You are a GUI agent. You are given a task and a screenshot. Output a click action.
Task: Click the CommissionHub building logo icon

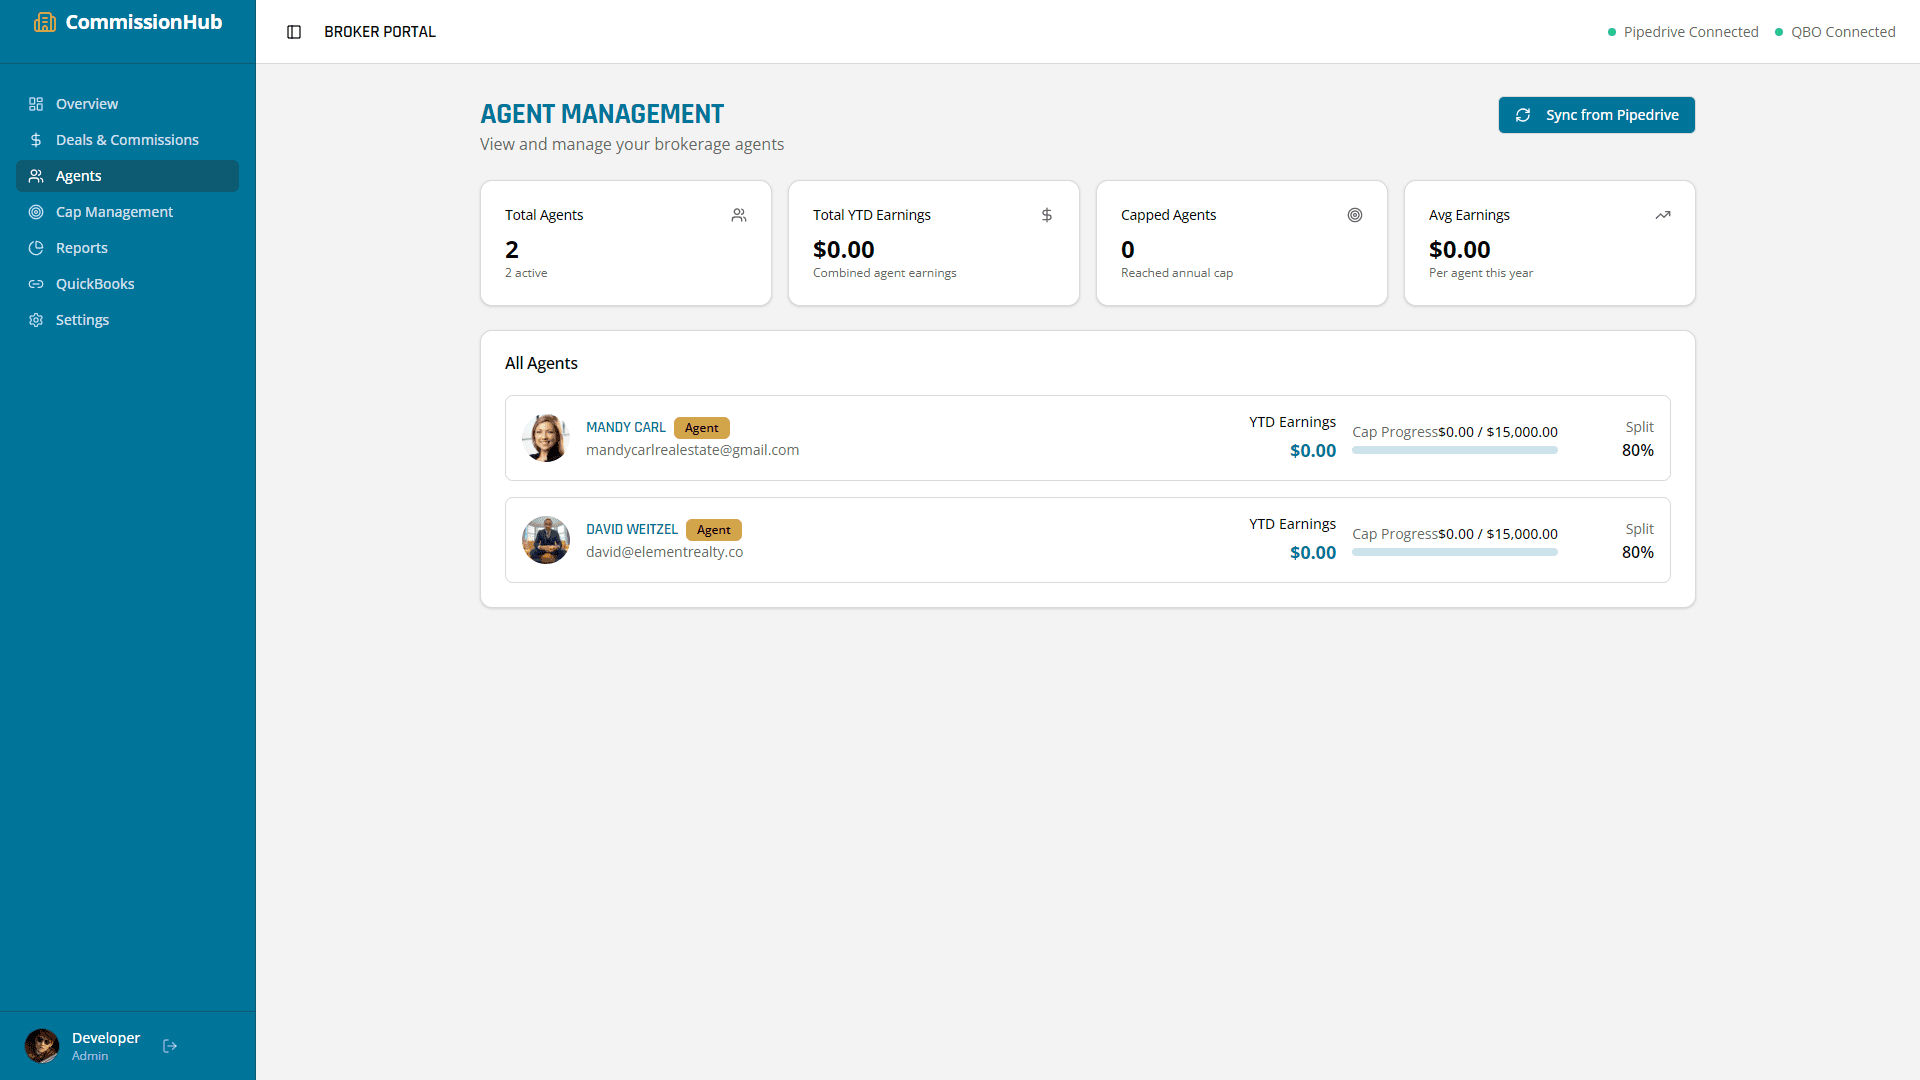(x=44, y=22)
